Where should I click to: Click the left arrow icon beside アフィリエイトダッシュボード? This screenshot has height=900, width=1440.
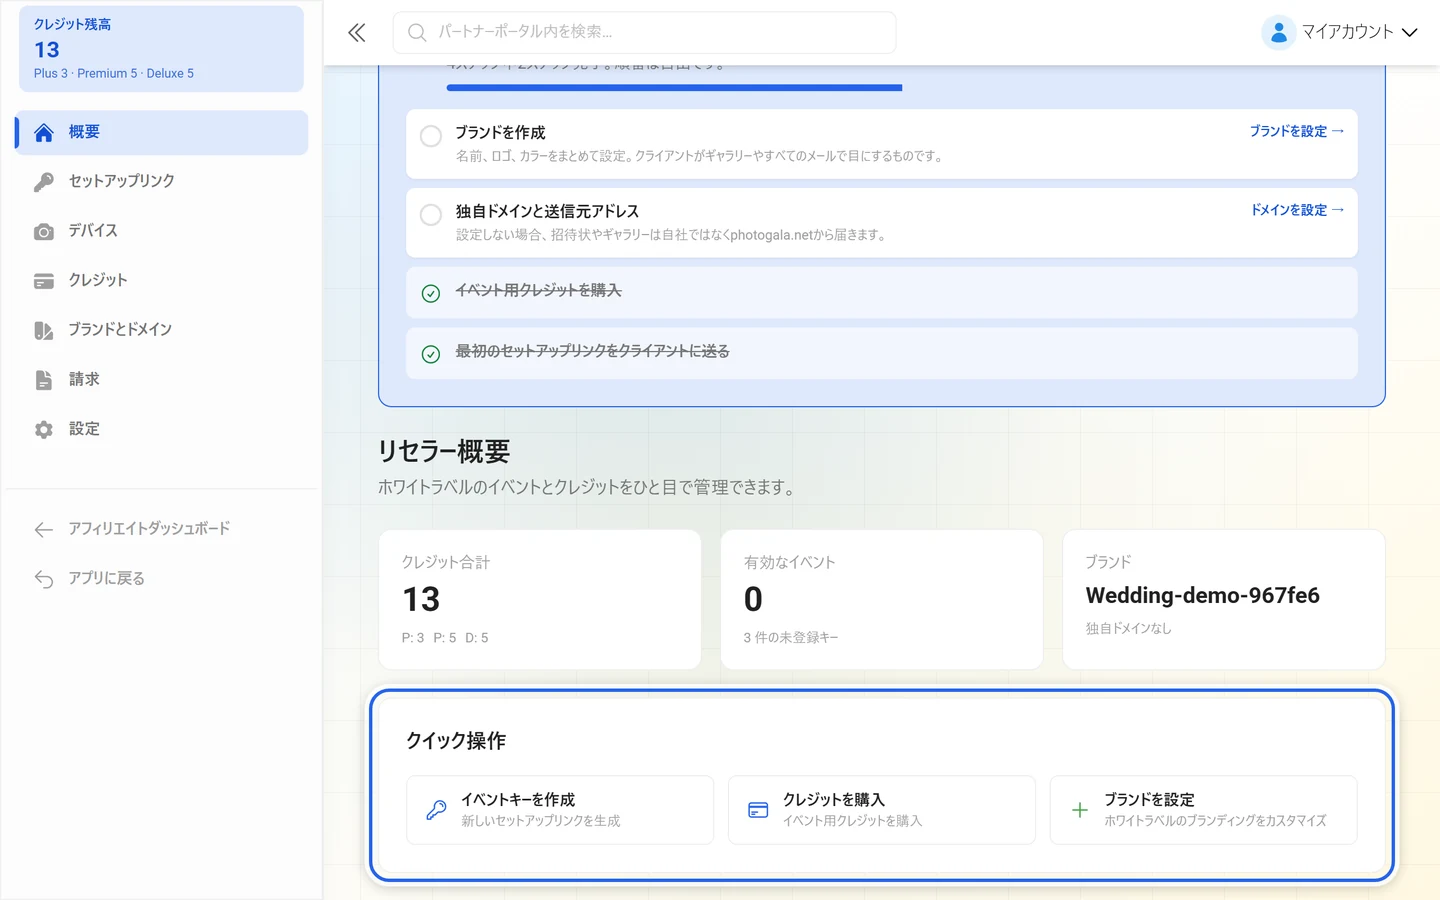pos(44,530)
